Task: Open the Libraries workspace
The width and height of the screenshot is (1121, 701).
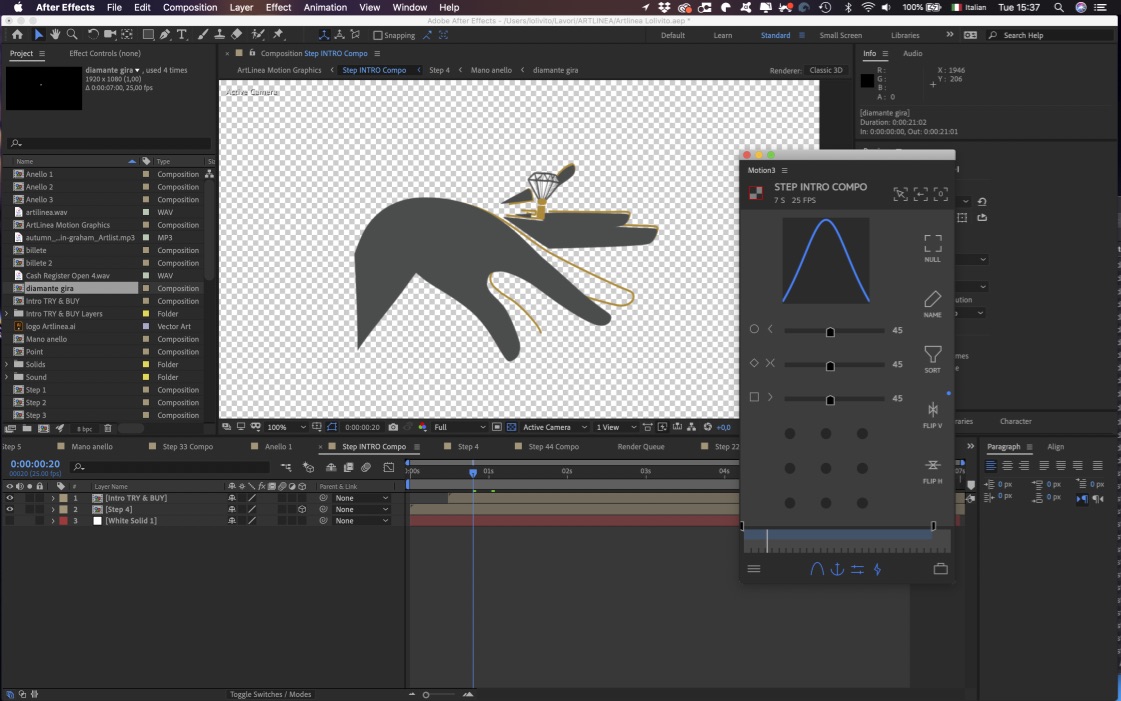Action: 905,35
